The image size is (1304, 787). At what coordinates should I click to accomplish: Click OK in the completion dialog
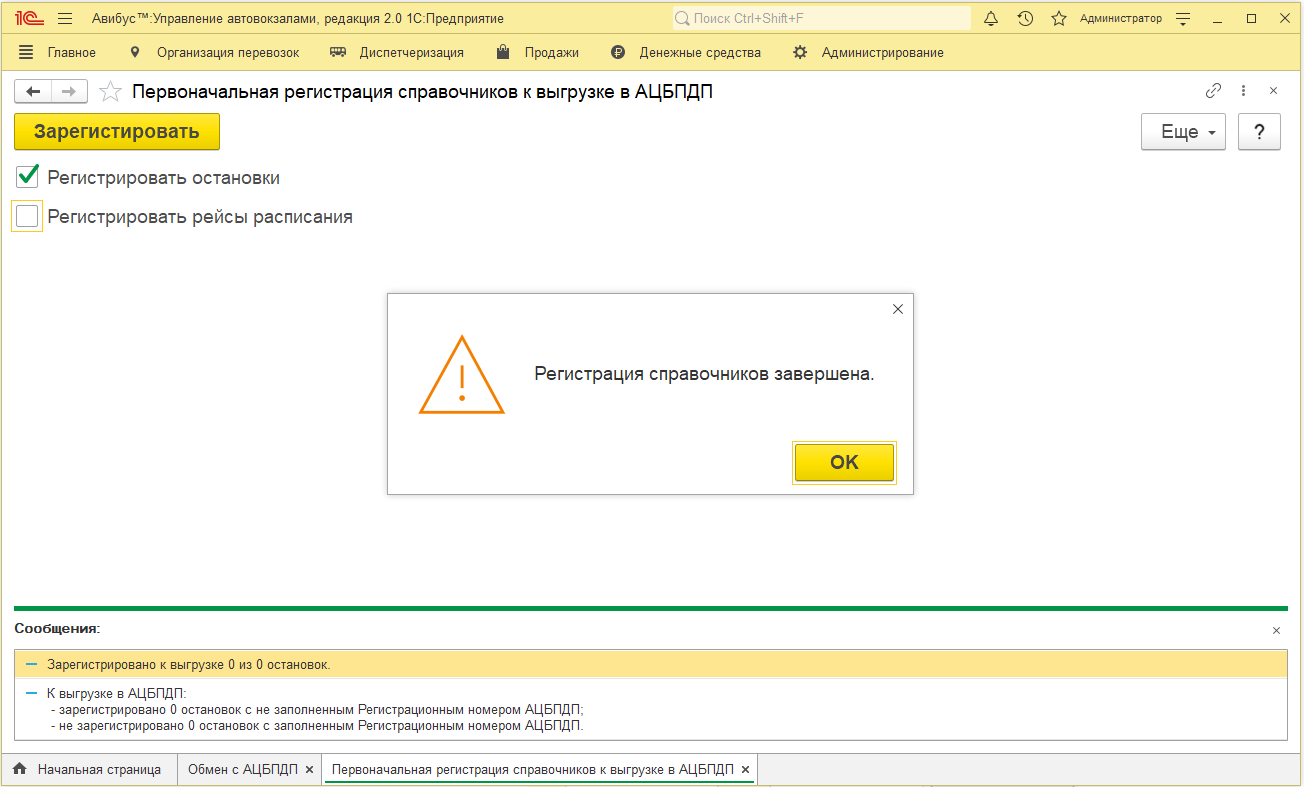coord(844,461)
